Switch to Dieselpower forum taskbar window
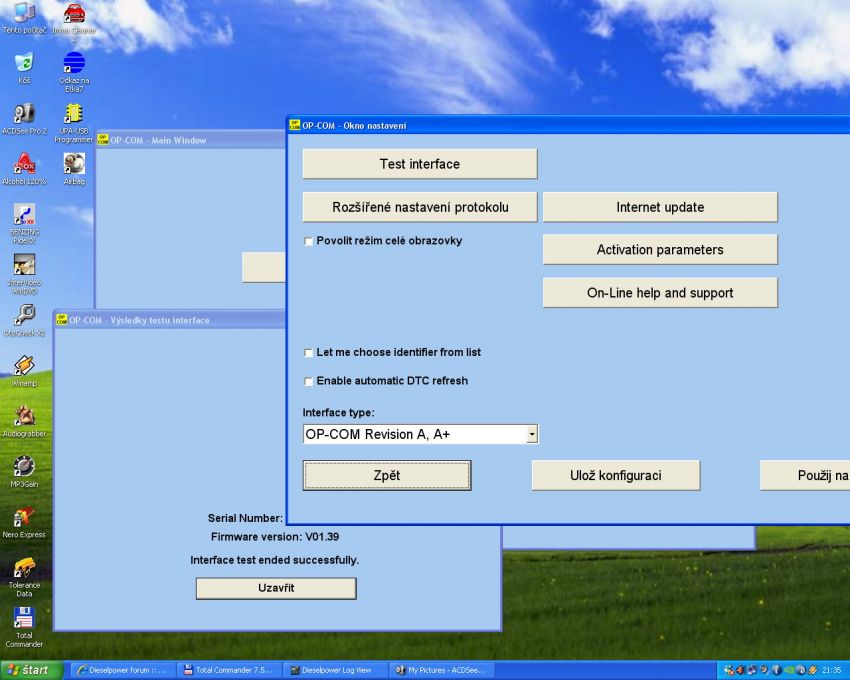 (x=123, y=670)
